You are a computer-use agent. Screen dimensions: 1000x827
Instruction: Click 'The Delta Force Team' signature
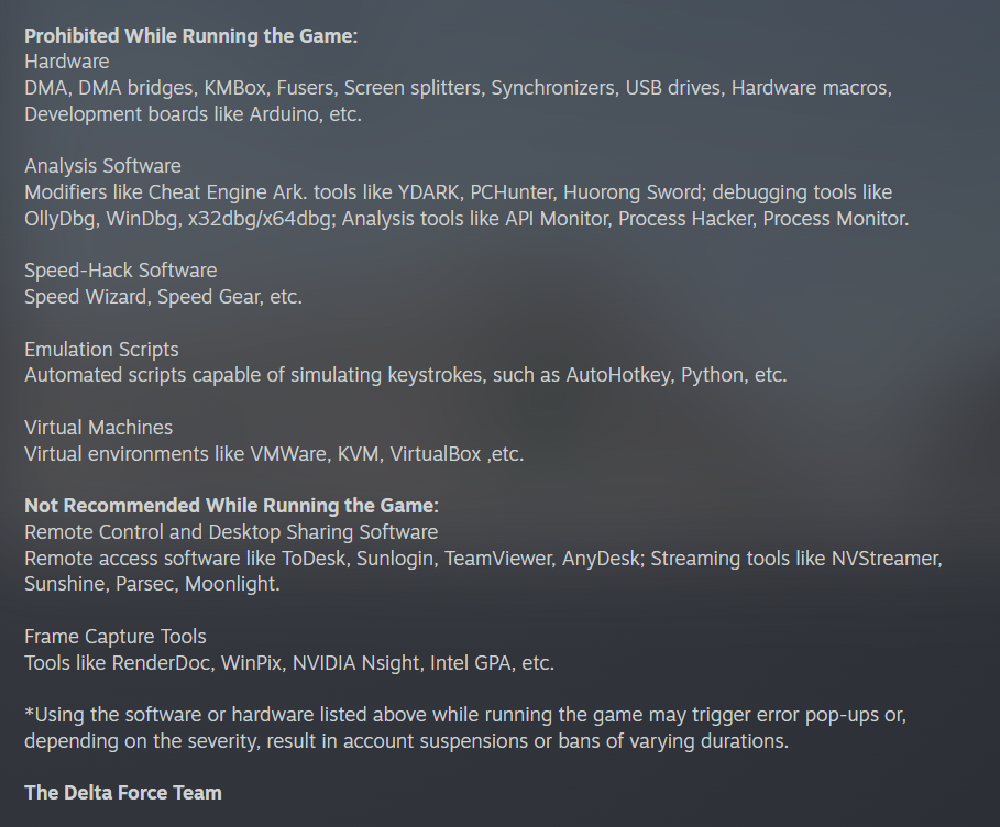(x=123, y=793)
